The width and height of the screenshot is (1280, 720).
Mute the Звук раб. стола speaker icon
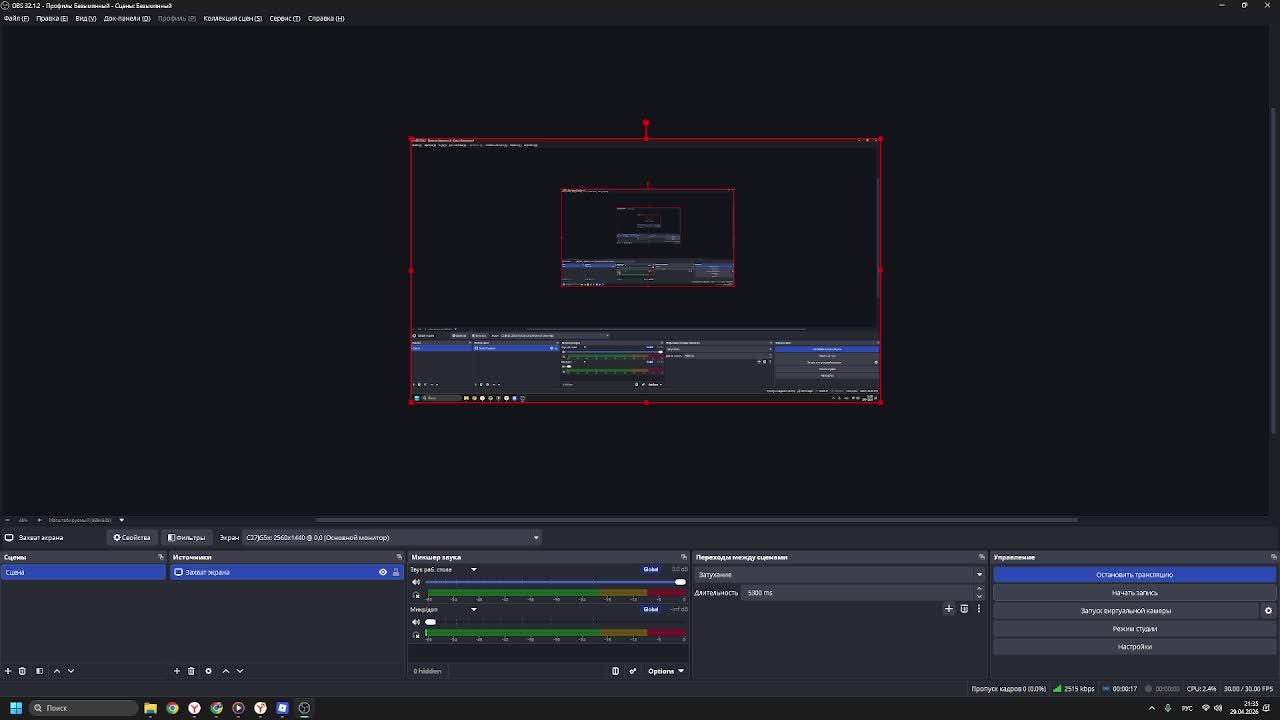tap(416, 582)
